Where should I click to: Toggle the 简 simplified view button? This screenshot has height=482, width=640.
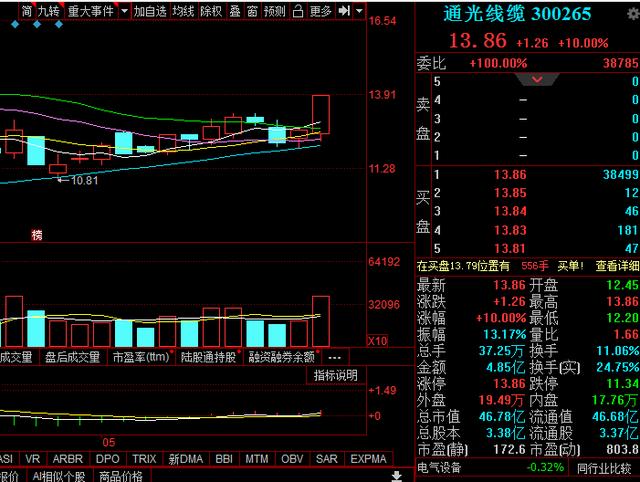click(x=27, y=11)
